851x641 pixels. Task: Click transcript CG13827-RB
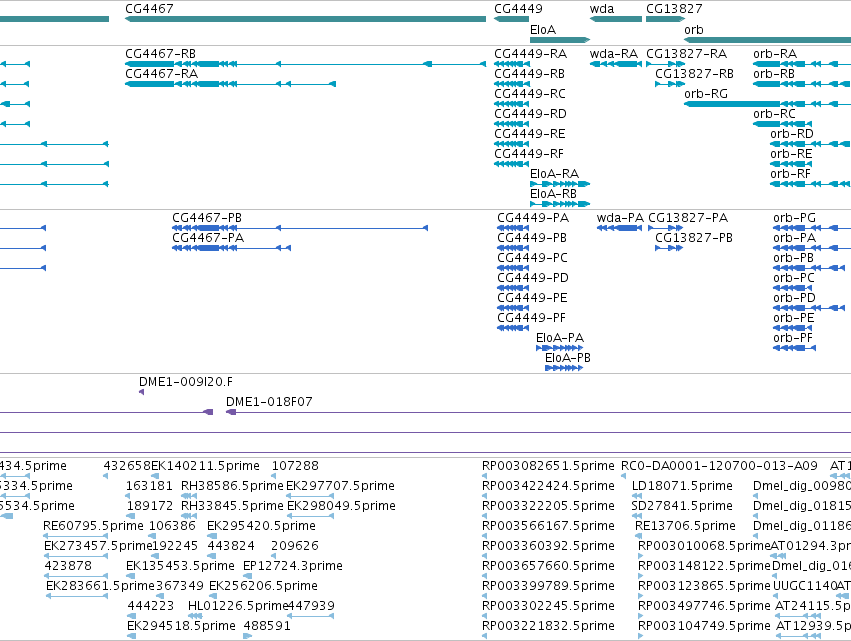coord(670,84)
